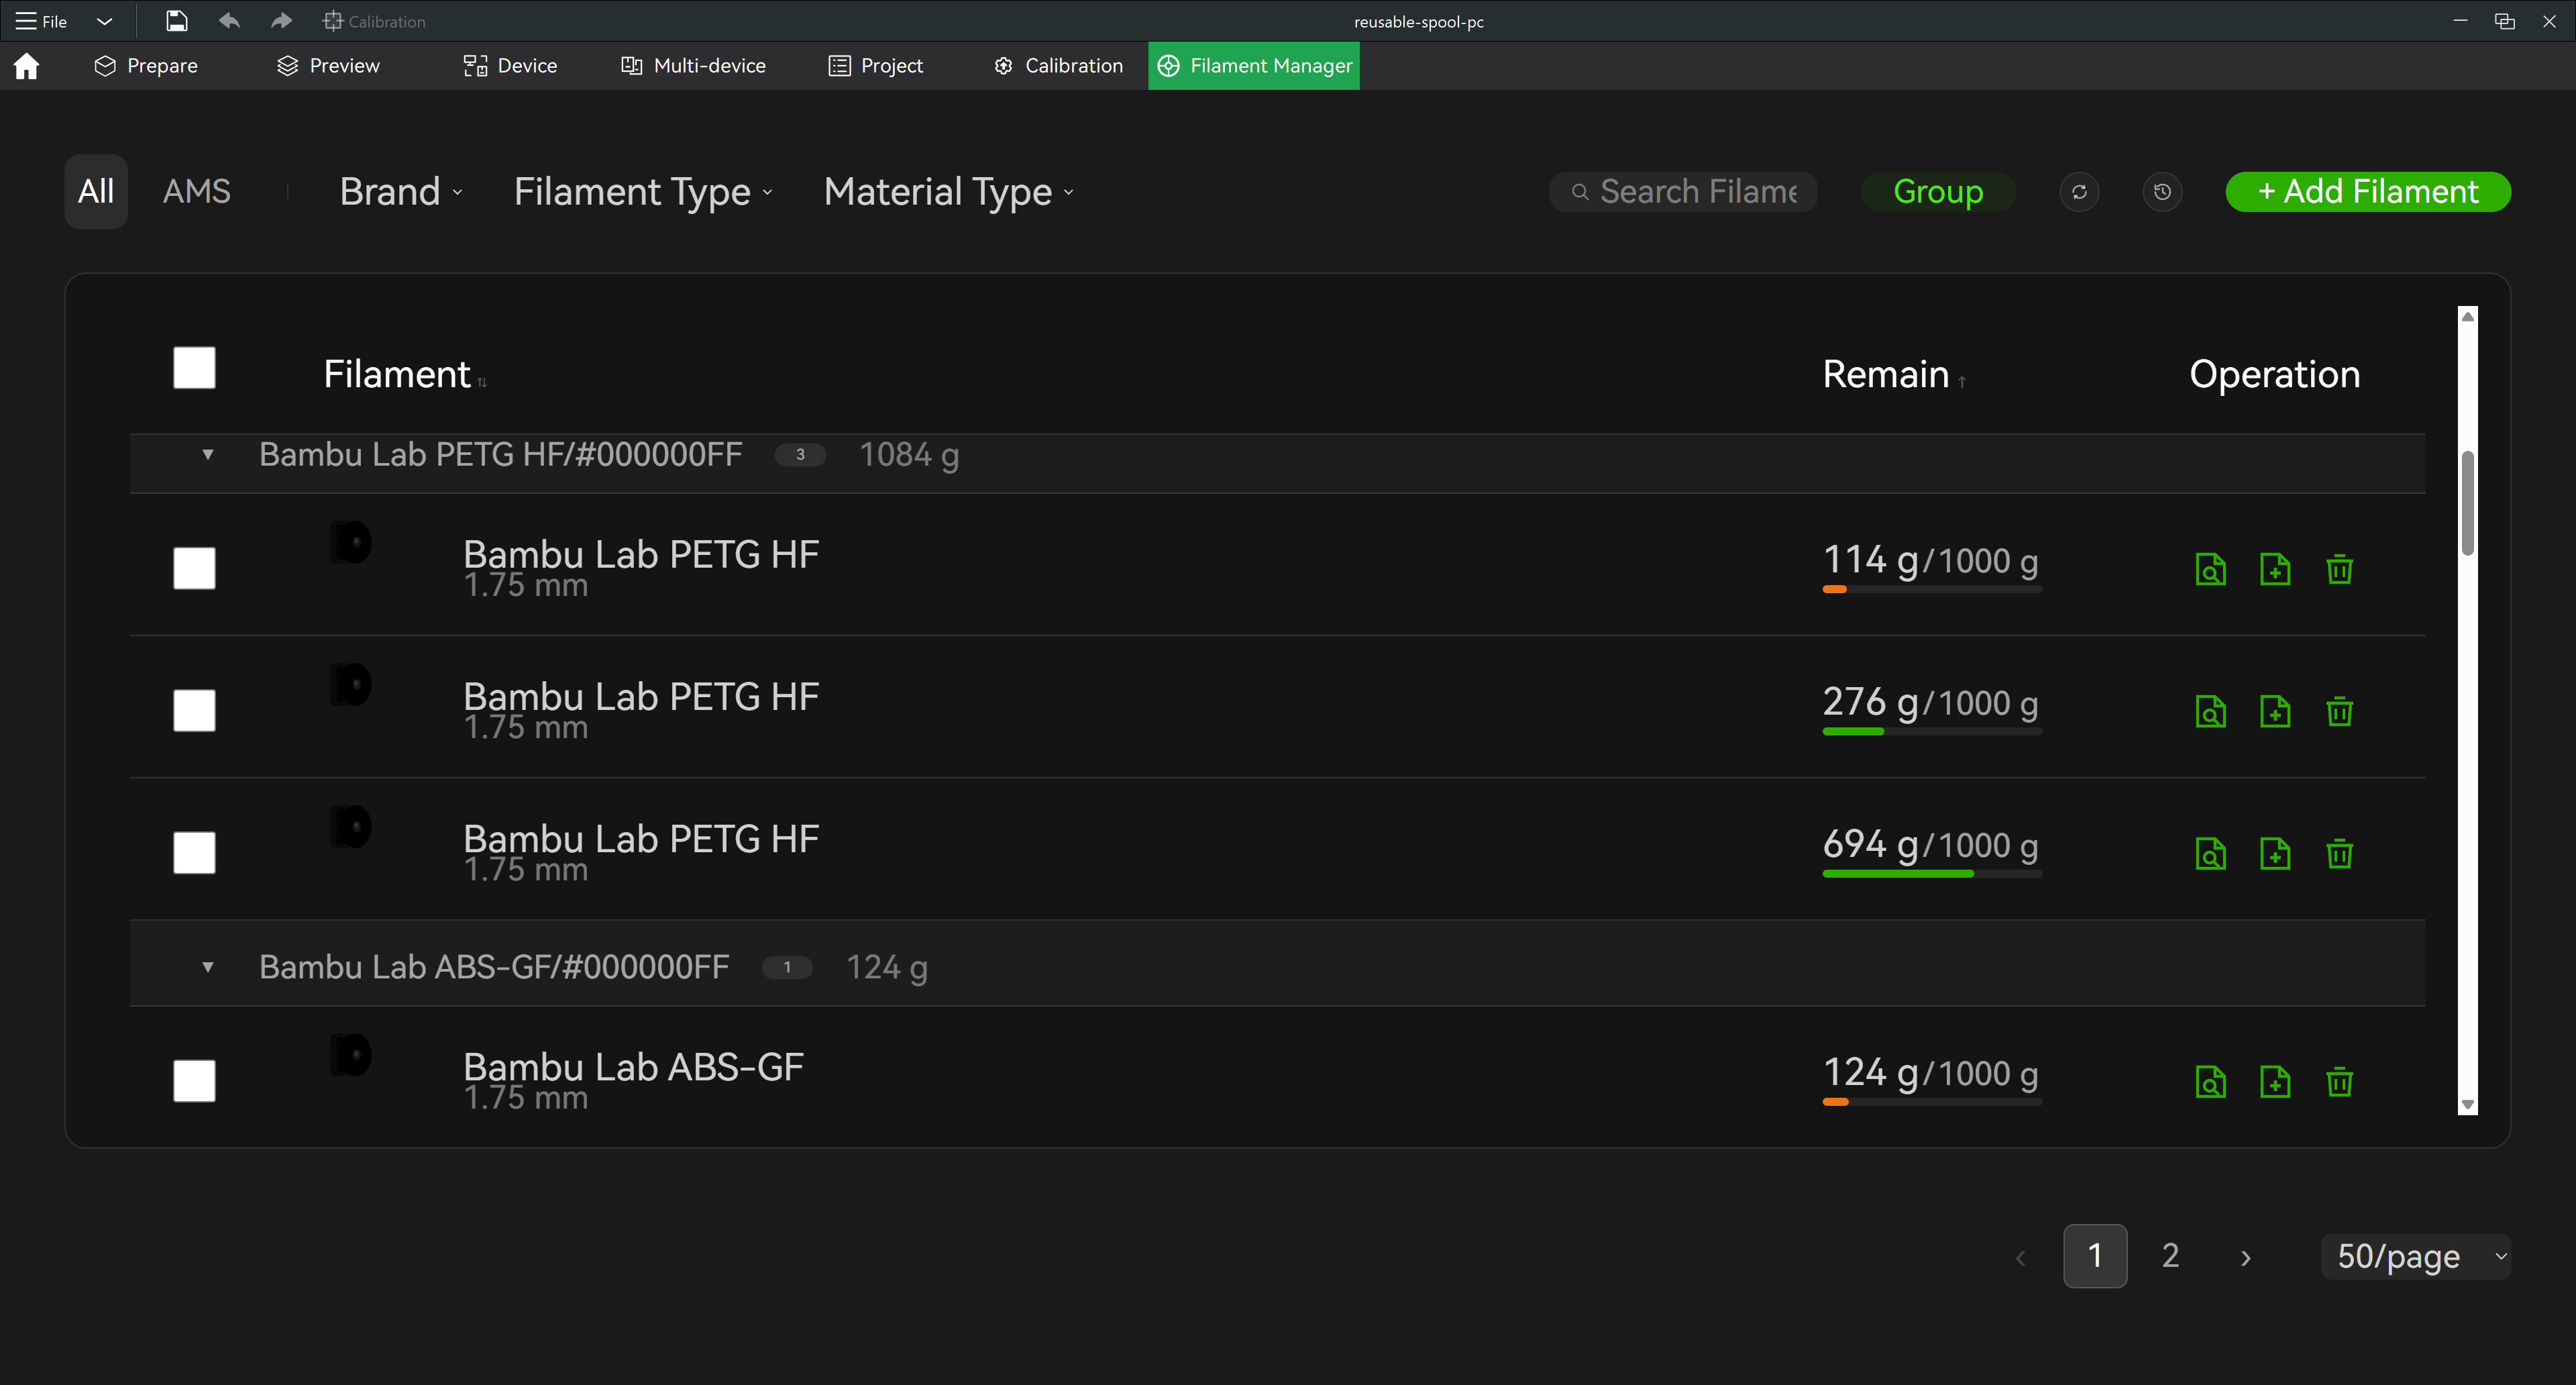Sort by the Remain column header

1894,374
